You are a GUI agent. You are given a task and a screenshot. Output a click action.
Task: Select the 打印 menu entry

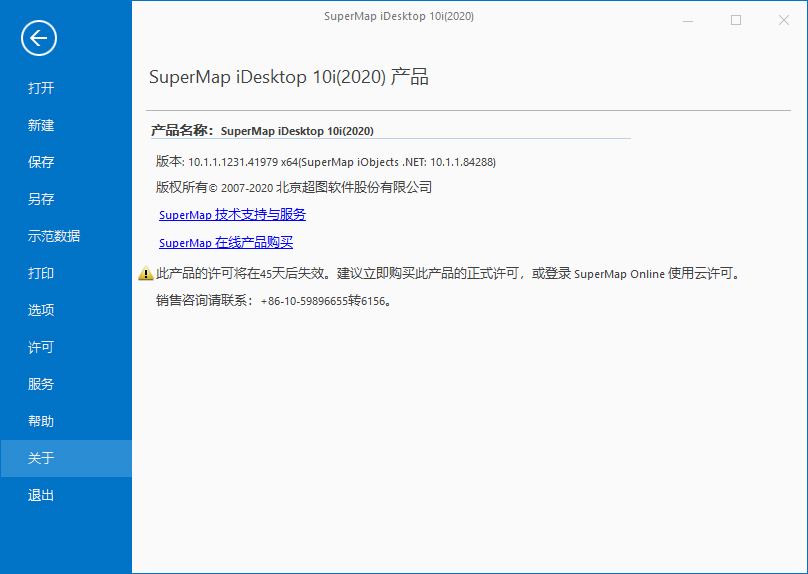click(x=41, y=273)
